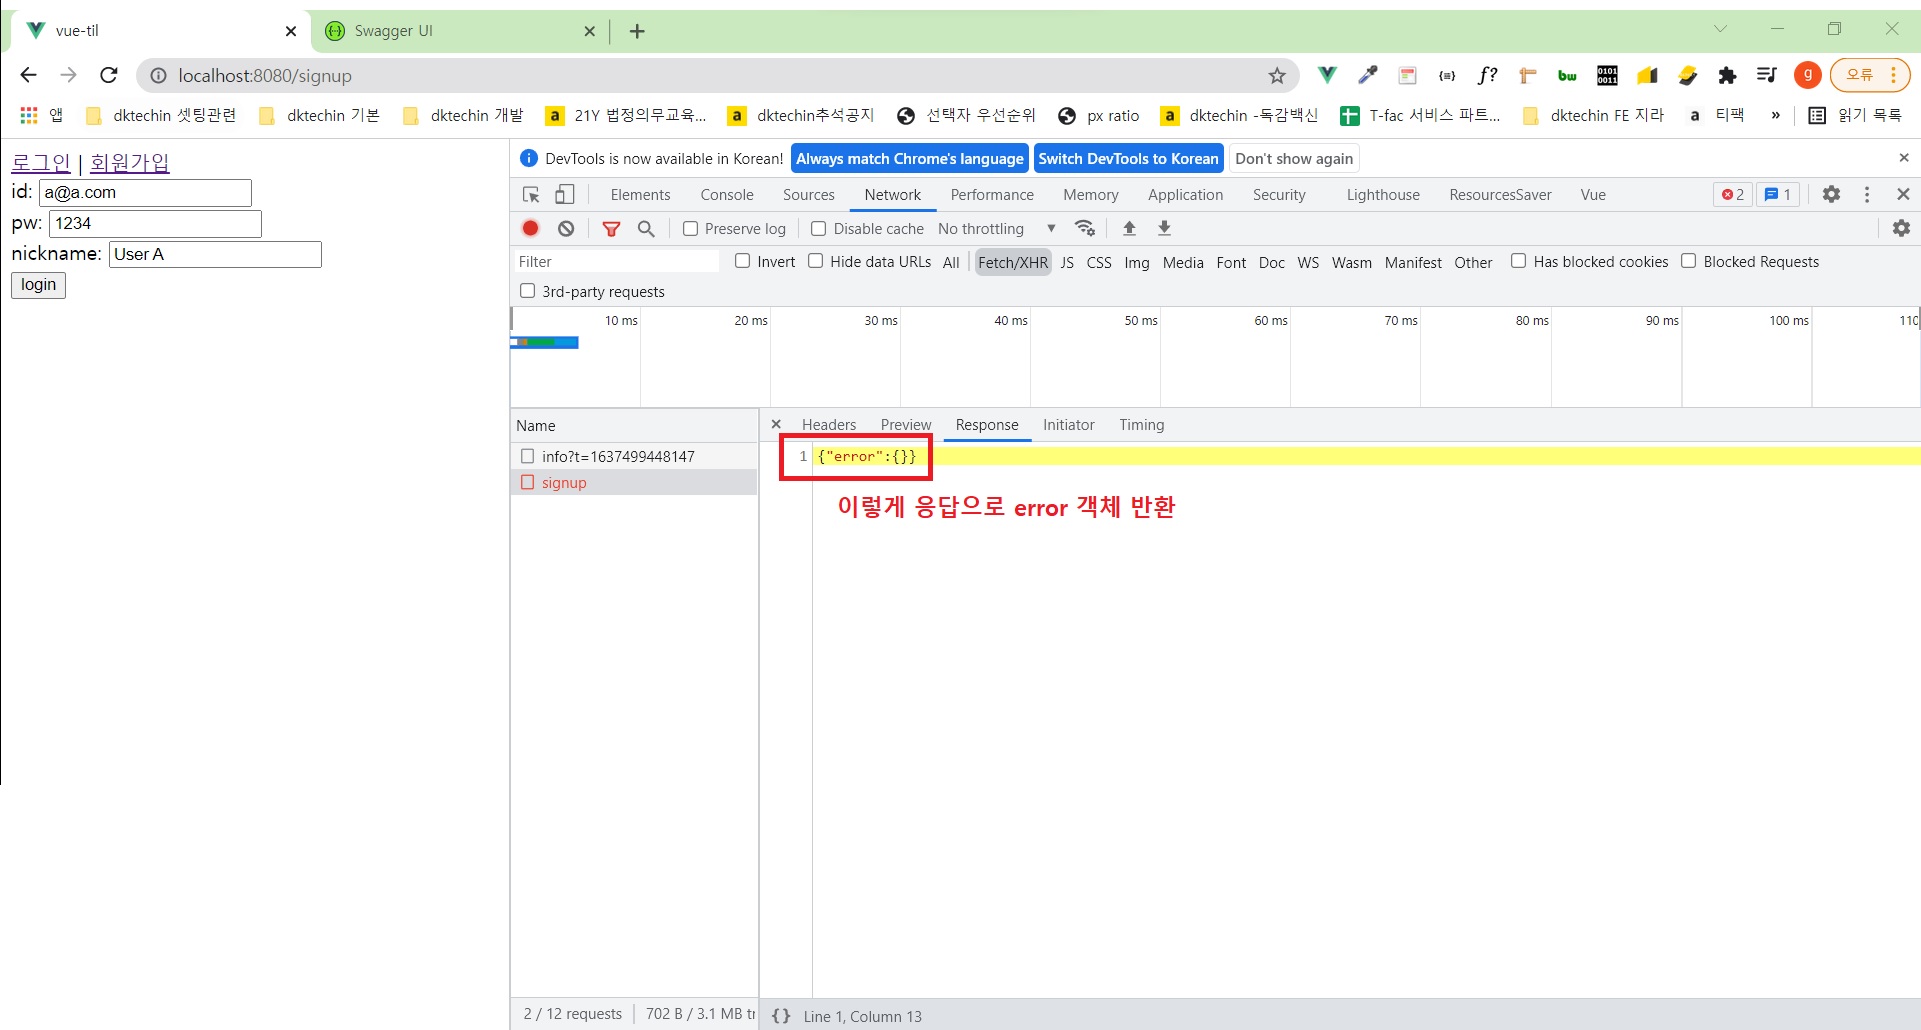Check the Disable cache option

pyautogui.click(x=818, y=229)
